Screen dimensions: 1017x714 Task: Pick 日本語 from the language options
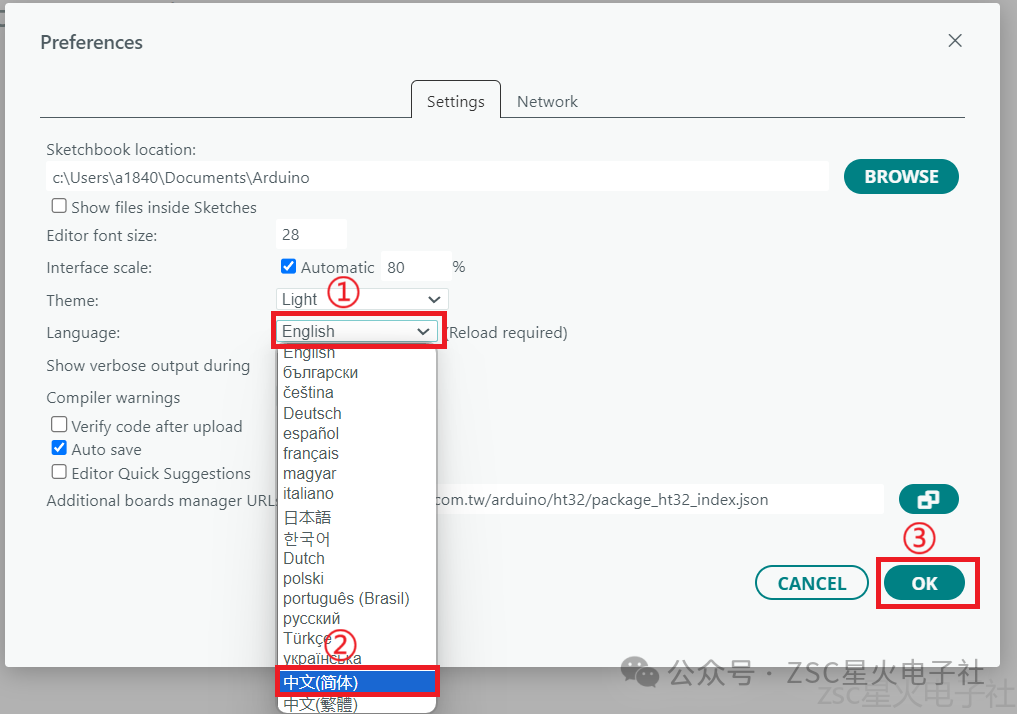(357, 518)
